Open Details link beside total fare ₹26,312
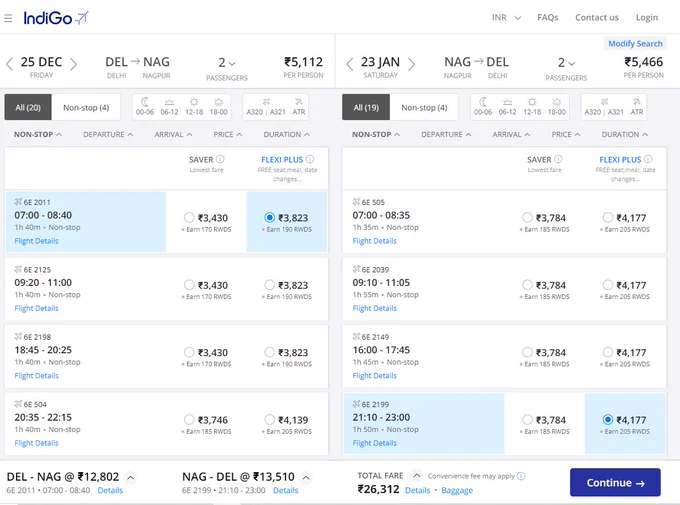This screenshot has height=505, width=680. click(x=417, y=490)
